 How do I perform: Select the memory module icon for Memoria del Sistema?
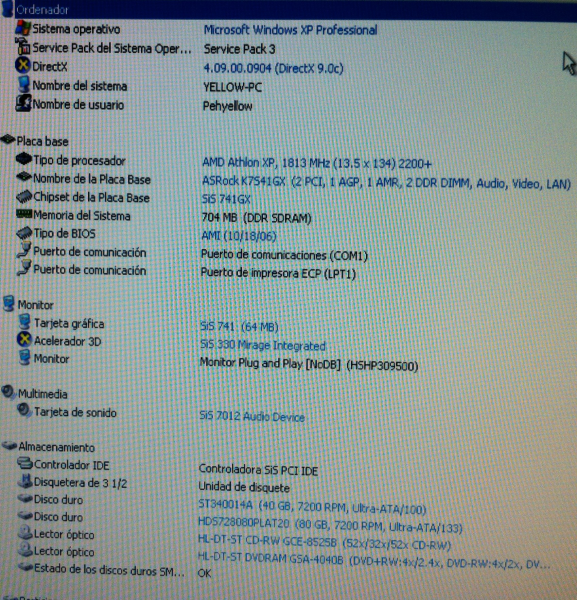tap(24, 214)
